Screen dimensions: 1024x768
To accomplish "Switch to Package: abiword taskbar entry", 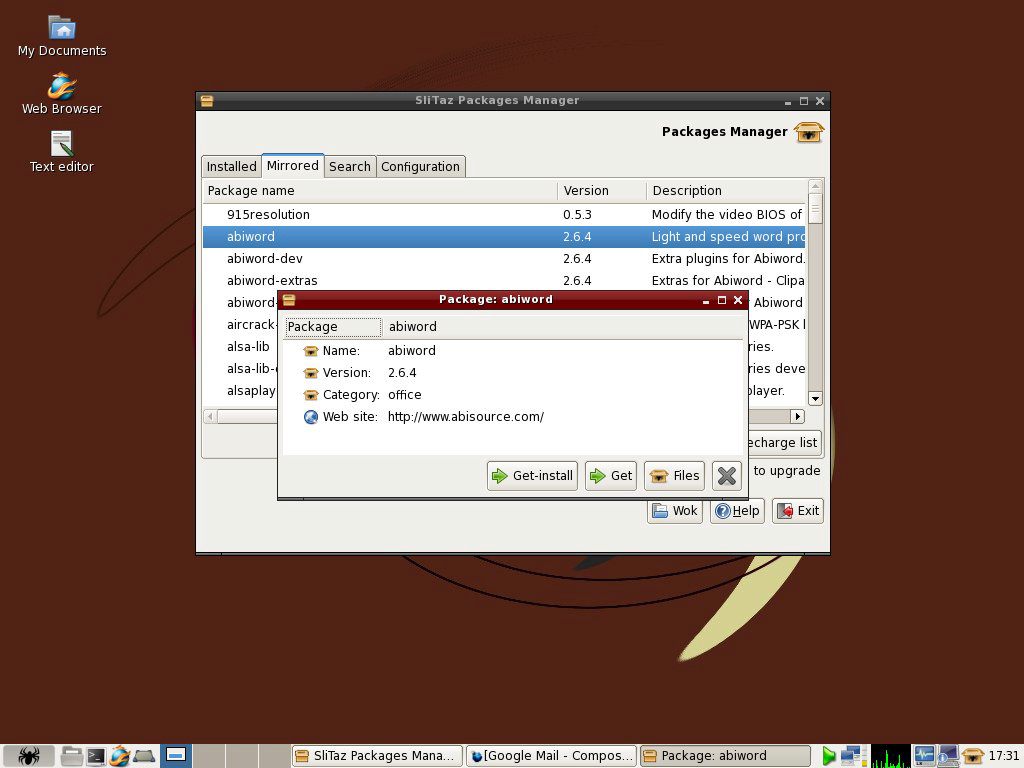I will (x=726, y=756).
